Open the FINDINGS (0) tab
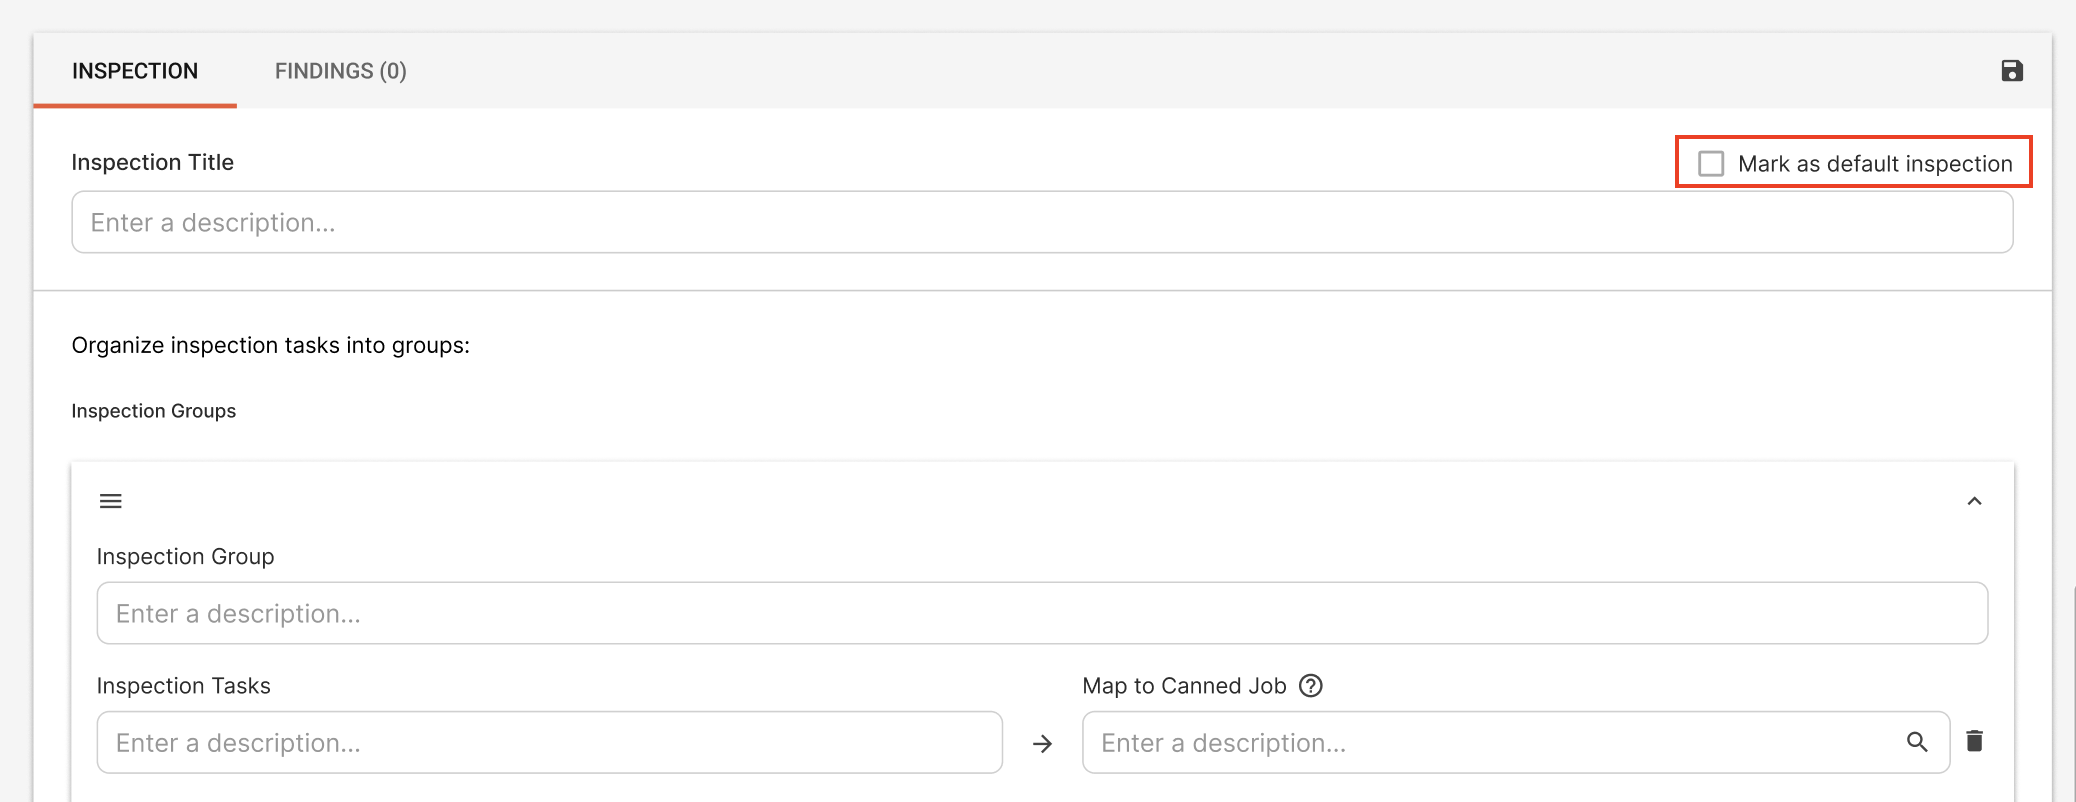Viewport: 2076px width, 802px height. (341, 71)
